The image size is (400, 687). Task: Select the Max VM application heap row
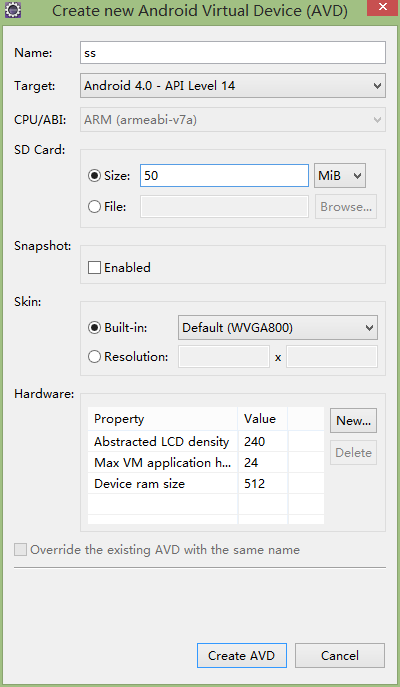pos(206,463)
